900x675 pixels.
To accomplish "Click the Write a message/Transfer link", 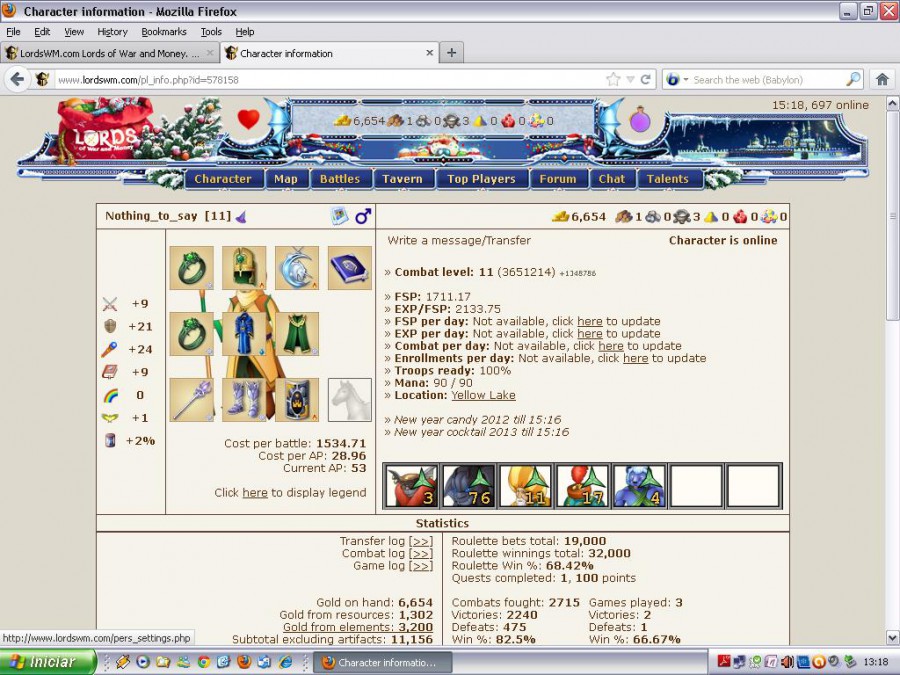I will click(459, 240).
